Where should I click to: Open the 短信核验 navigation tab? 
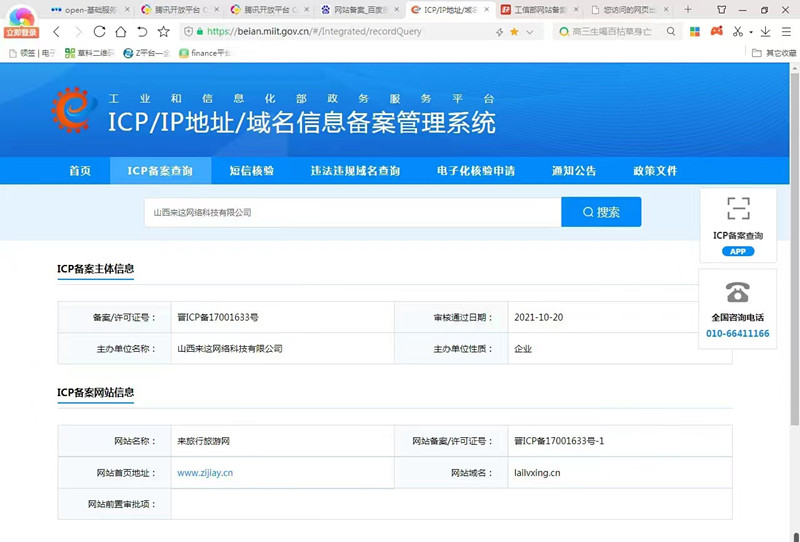coord(251,171)
